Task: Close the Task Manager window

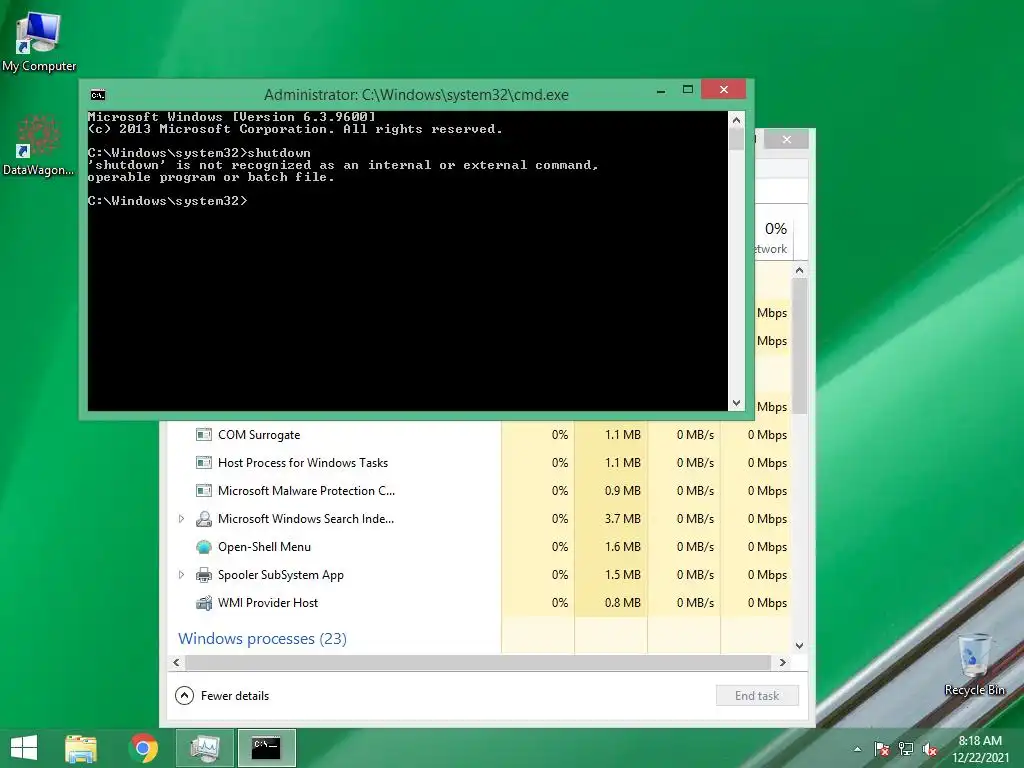Action: click(787, 139)
